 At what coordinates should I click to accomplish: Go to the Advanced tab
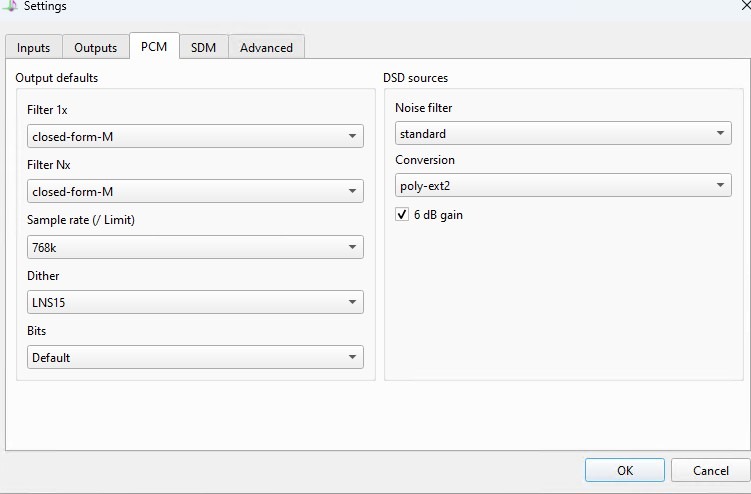click(266, 47)
